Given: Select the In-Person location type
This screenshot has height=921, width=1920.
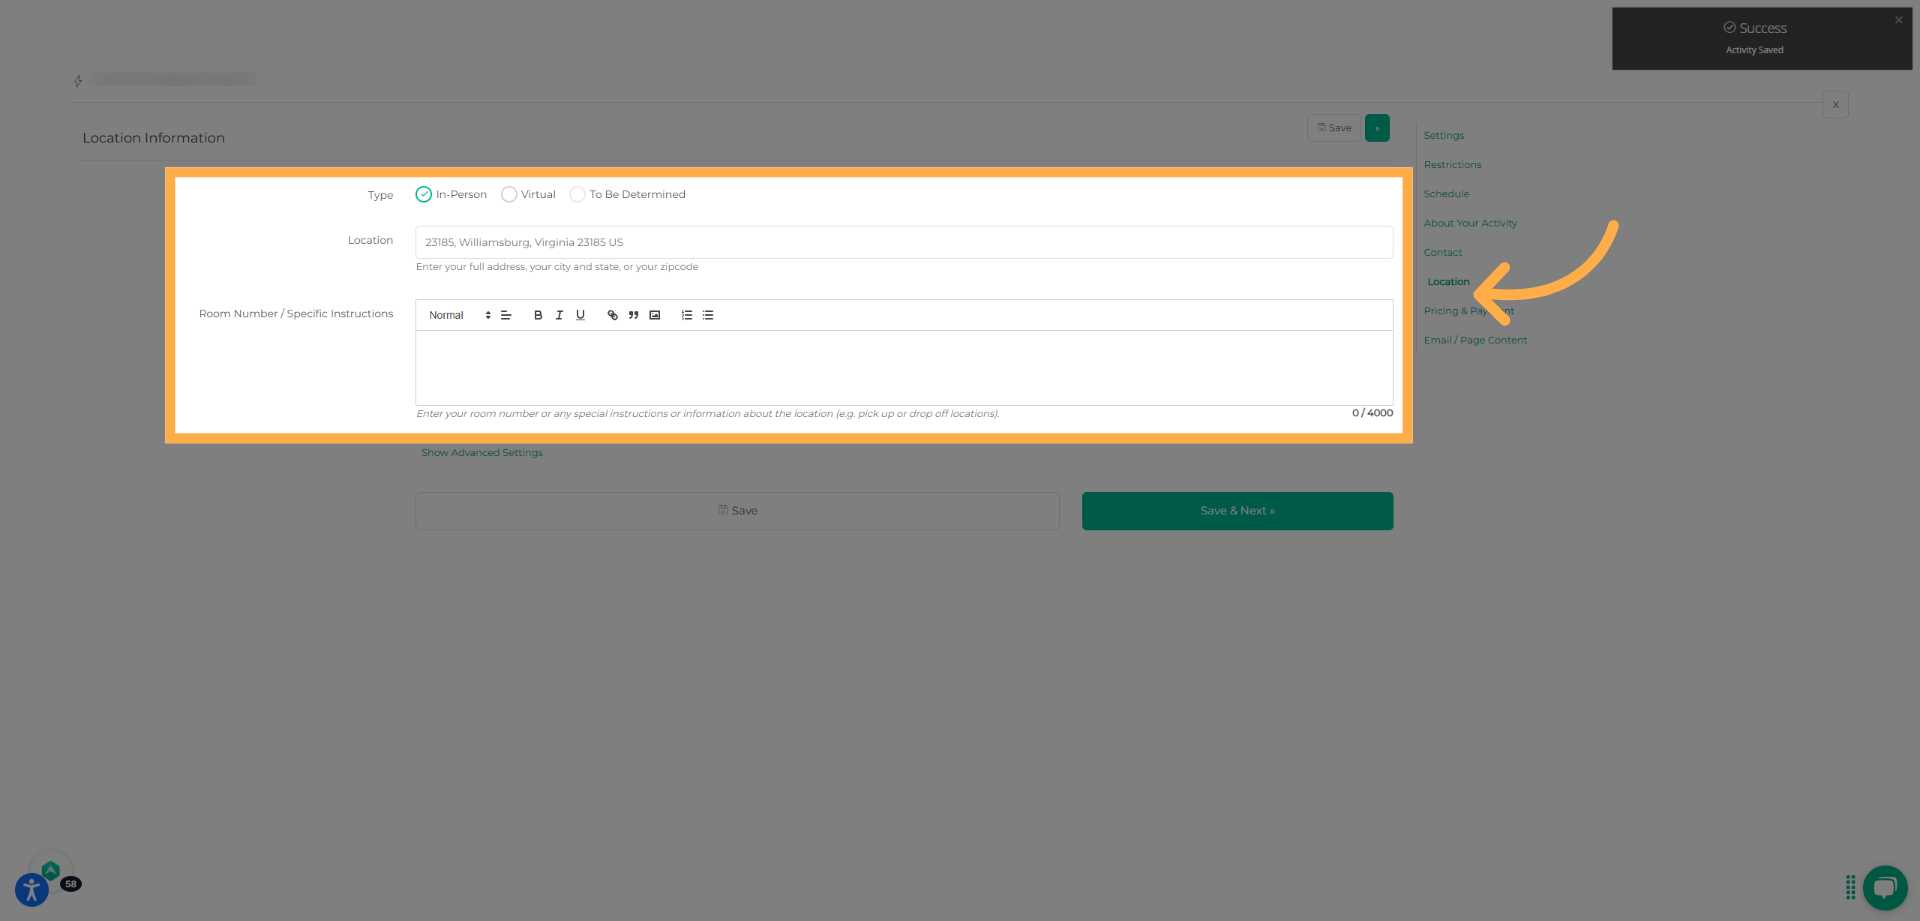Looking at the screenshot, I should point(424,195).
